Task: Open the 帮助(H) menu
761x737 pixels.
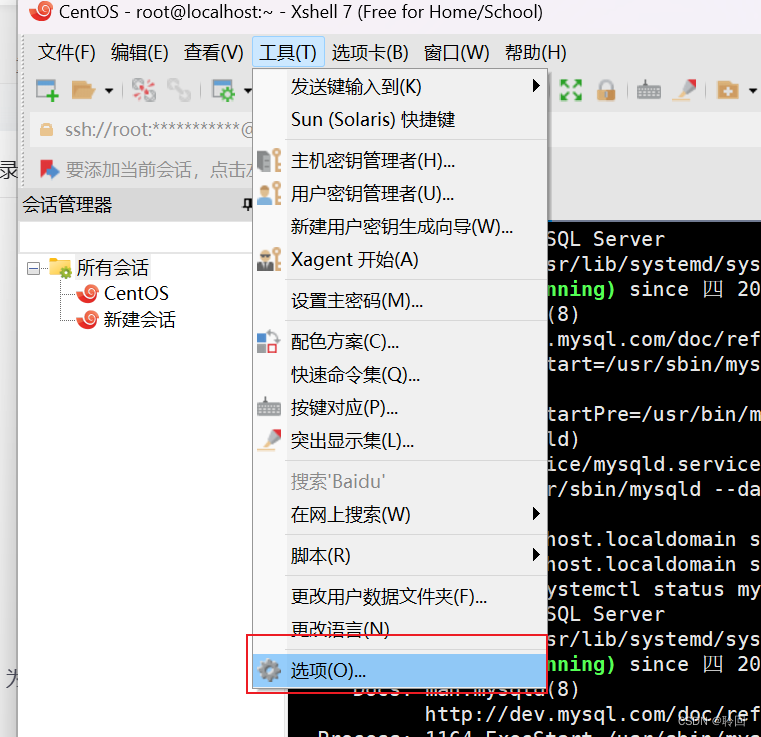Action: (535, 52)
